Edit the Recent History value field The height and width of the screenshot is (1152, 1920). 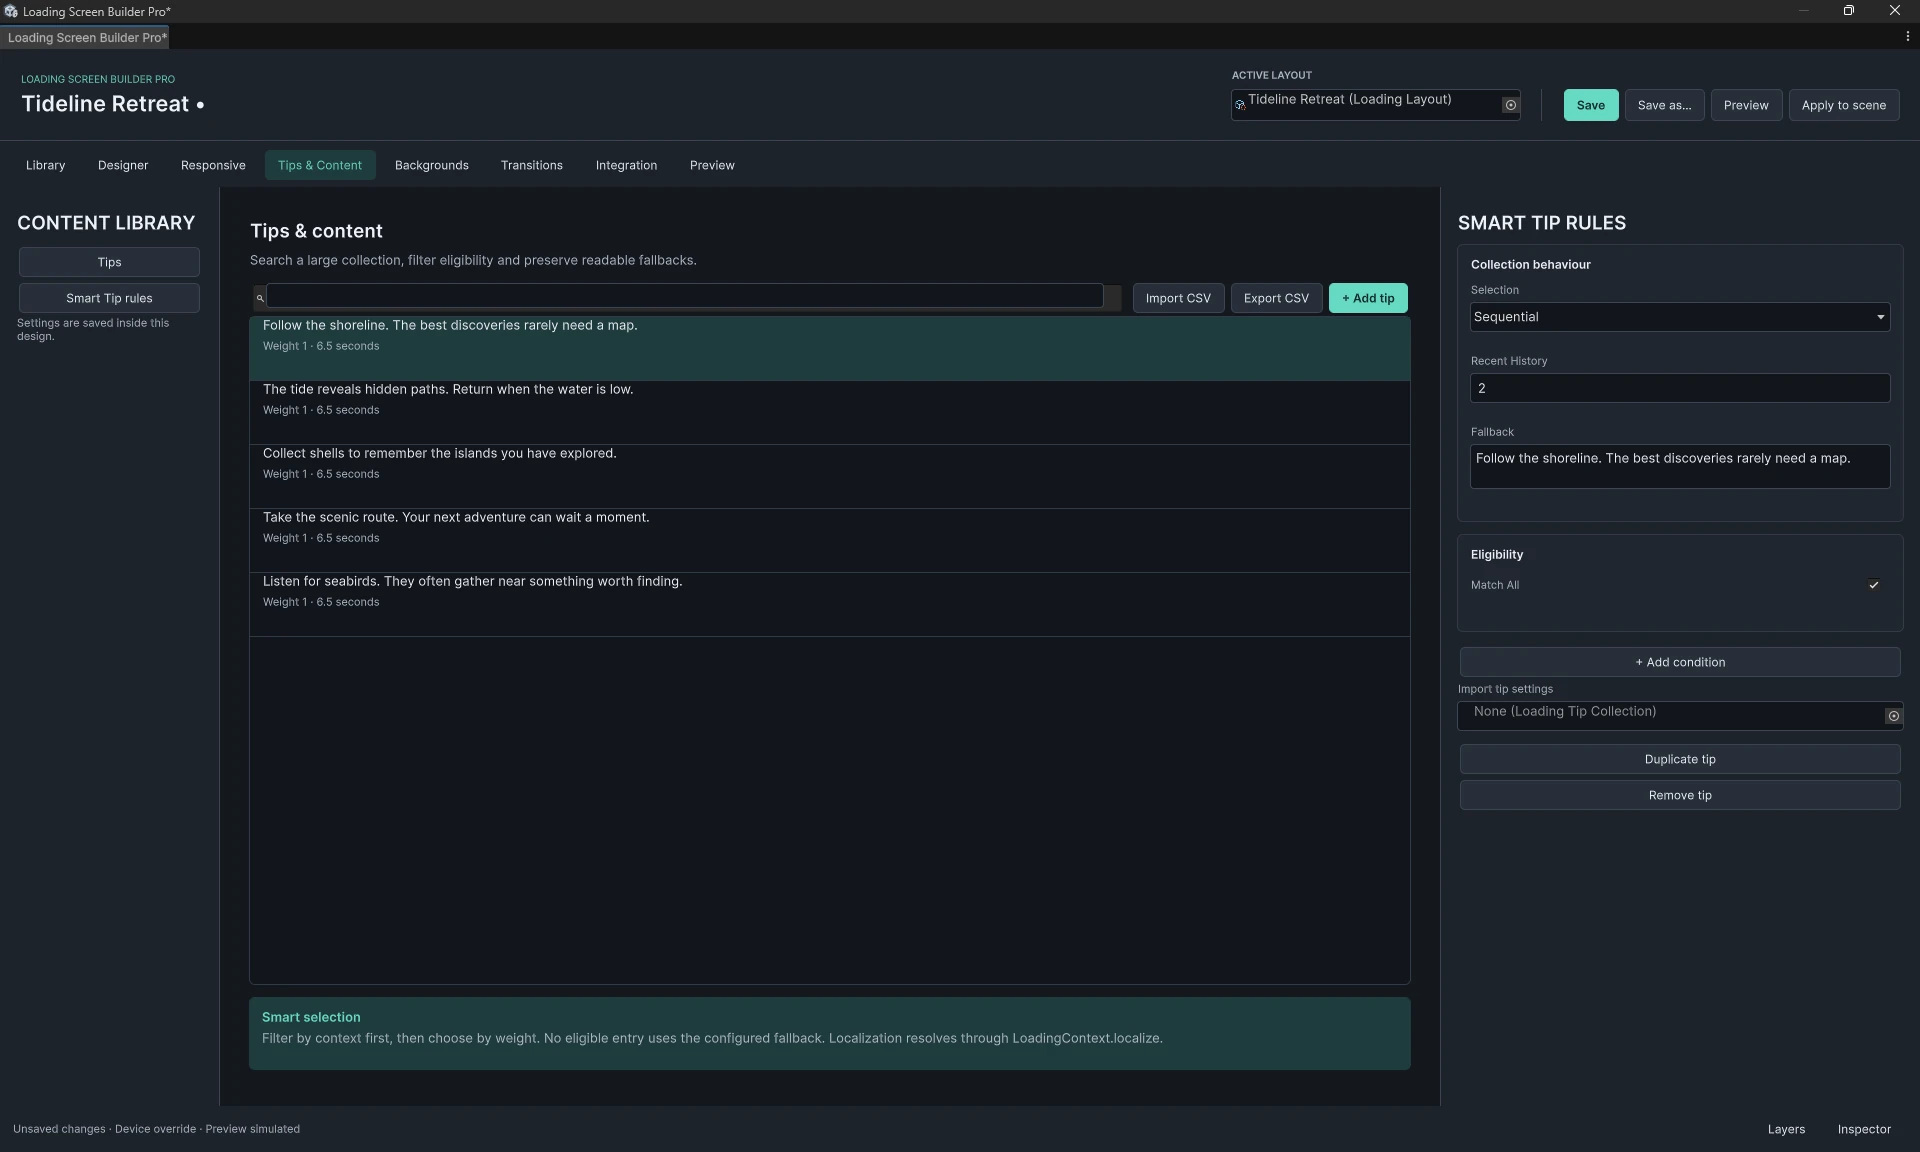1680,388
